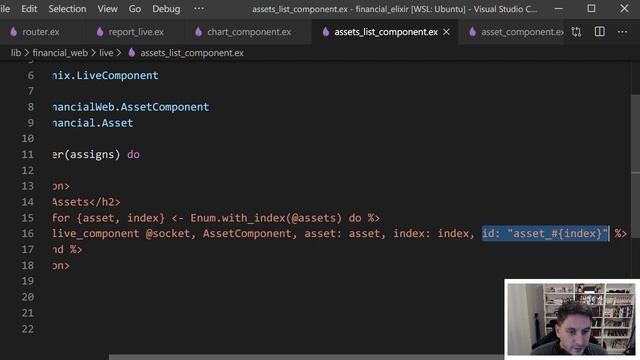This screenshot has width=640, height=360.
Task: Close the assets_list_component.ex tab
Action: point(447,32)
